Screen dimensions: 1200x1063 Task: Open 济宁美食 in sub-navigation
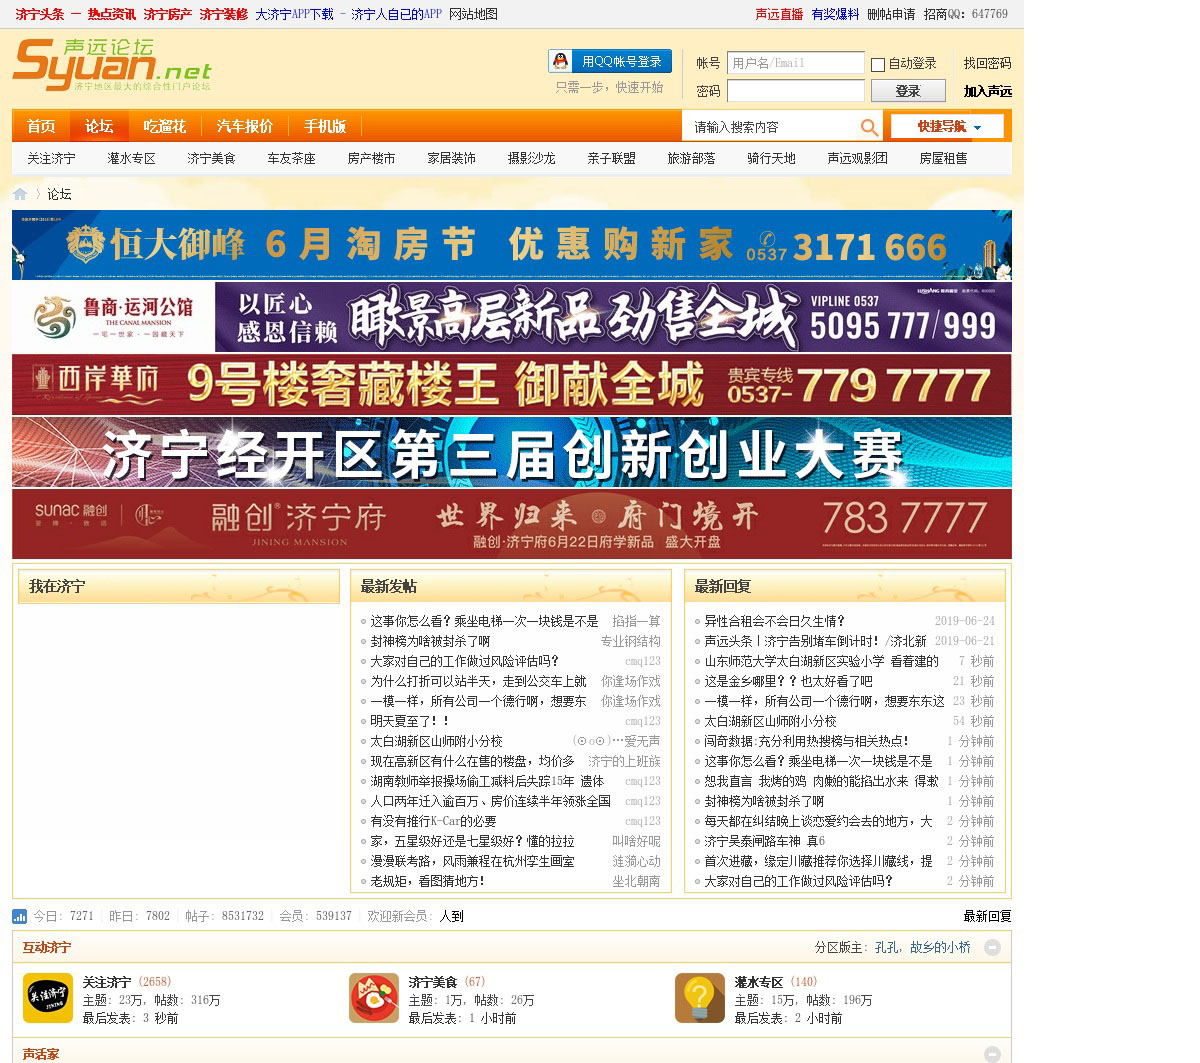pyautogui.click(x=211, y=158)
